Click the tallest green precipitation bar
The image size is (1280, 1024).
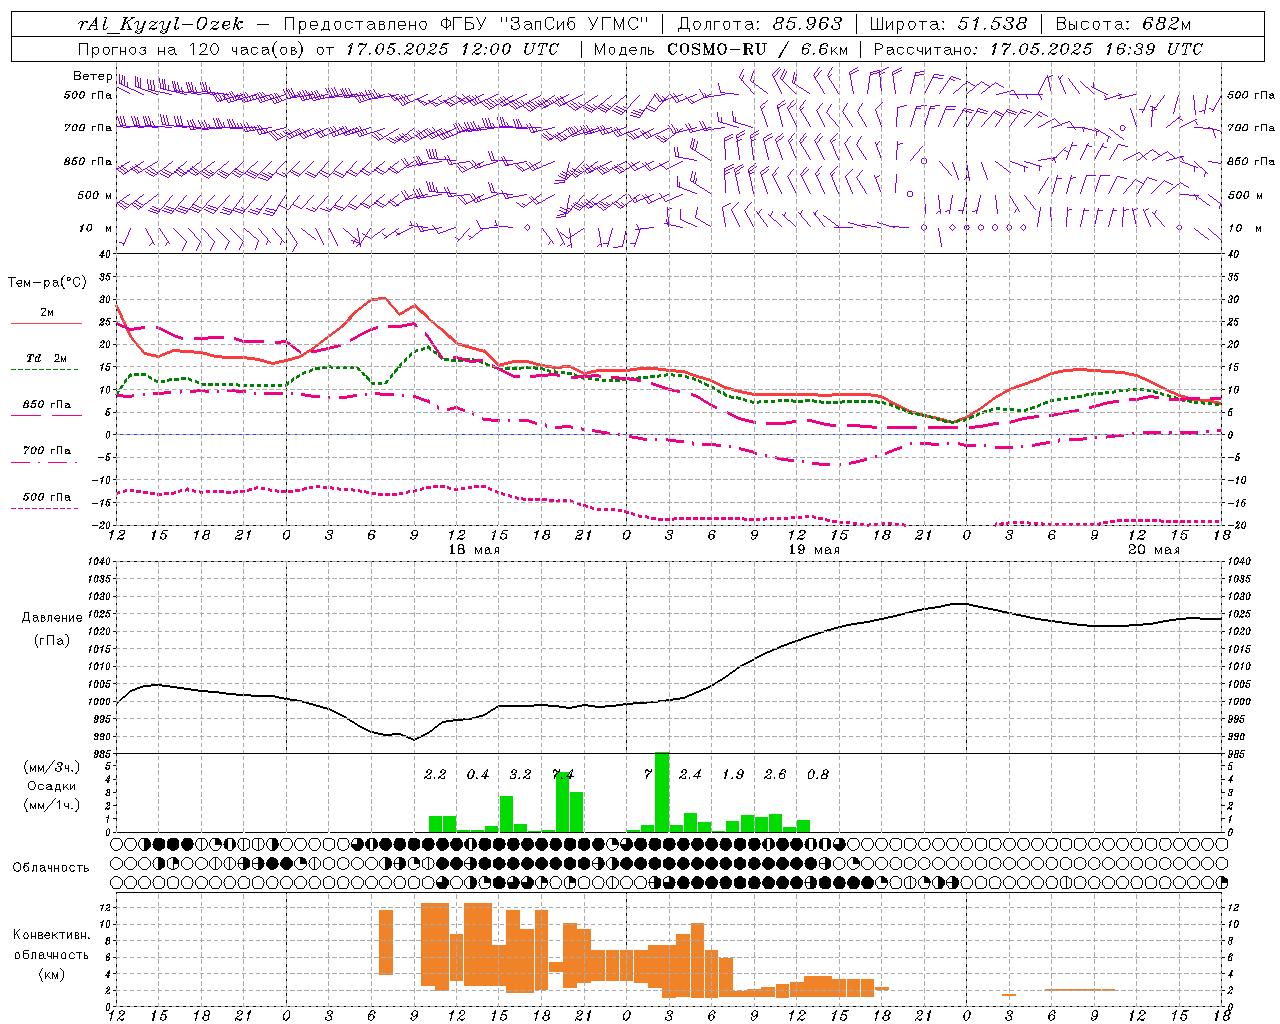662,791
